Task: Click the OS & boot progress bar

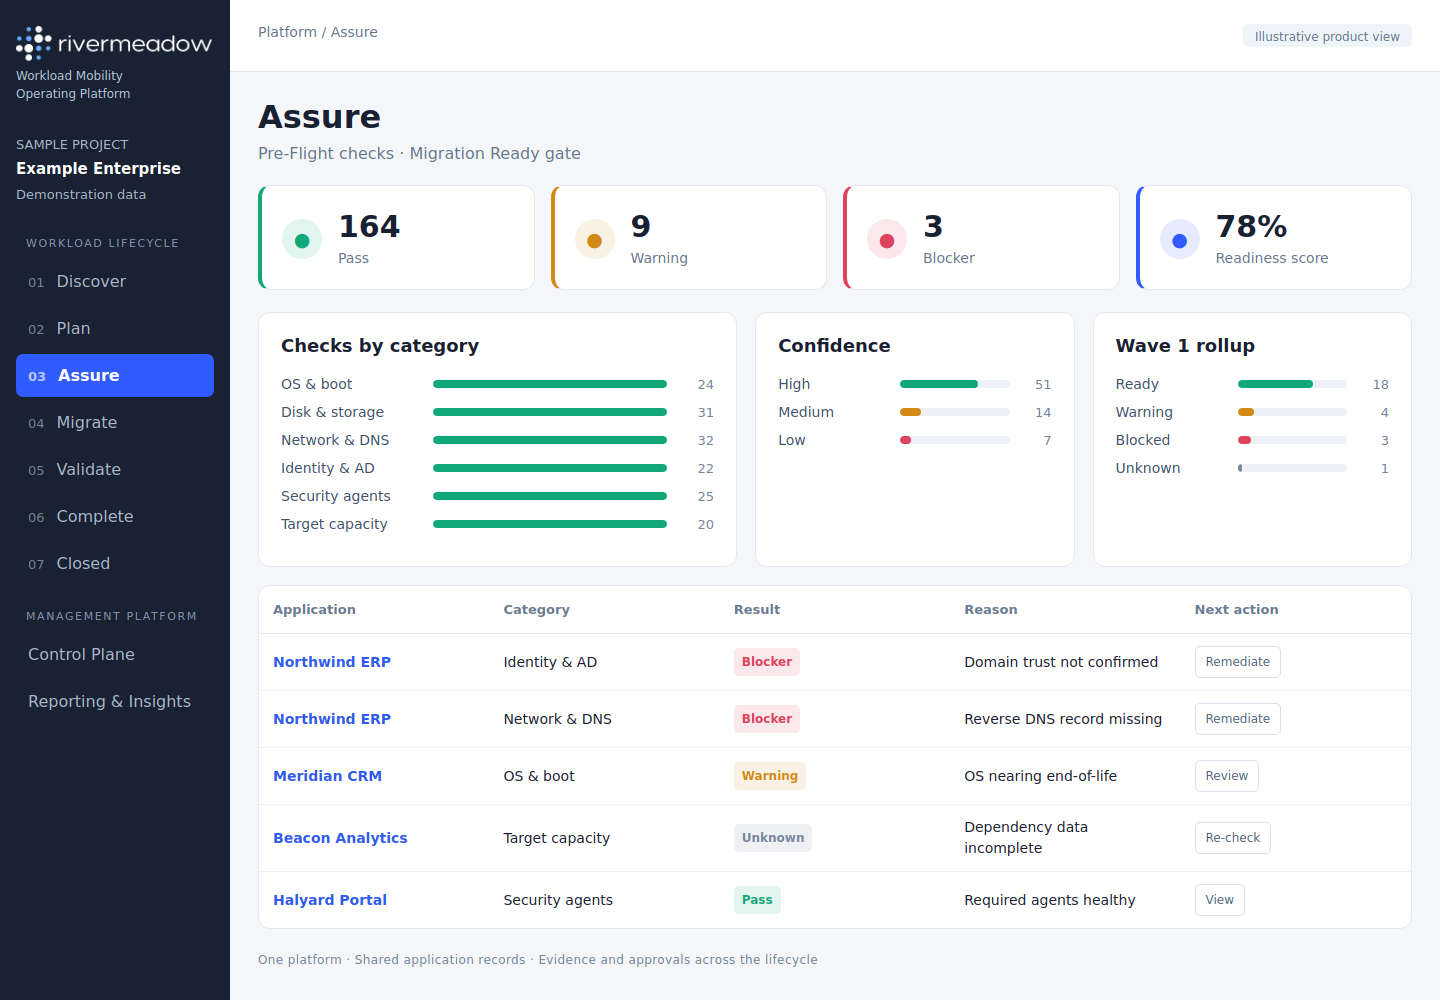Action: [550, 384]
